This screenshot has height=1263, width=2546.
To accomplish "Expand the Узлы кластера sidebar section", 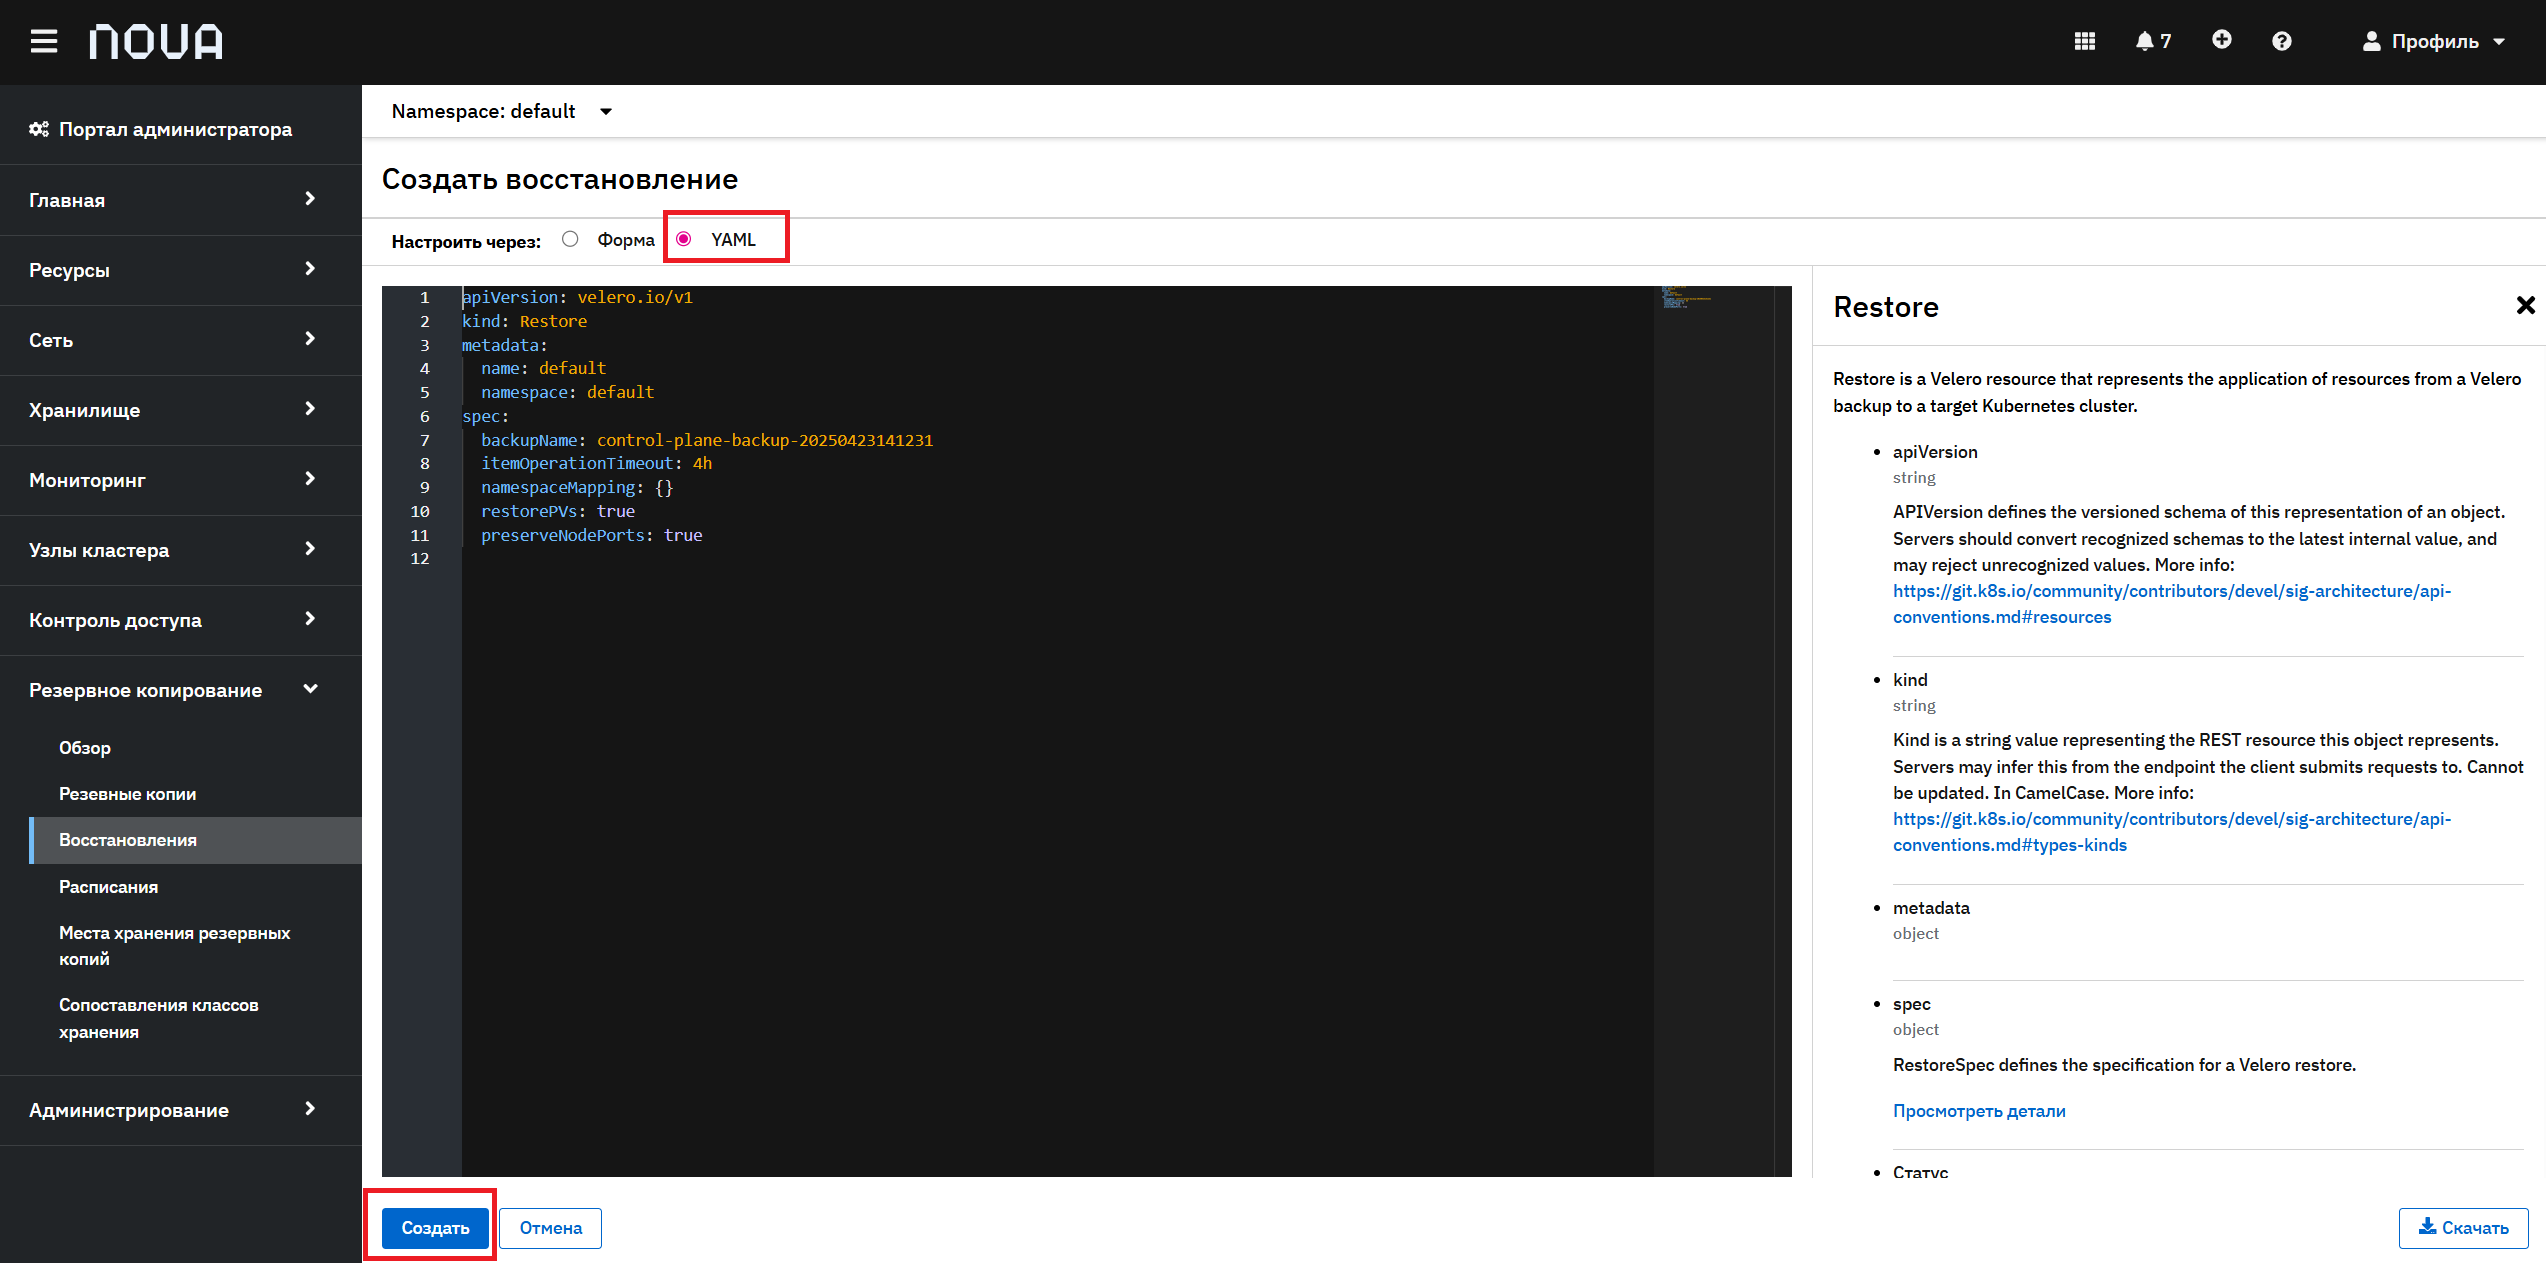I will tap(180, 550).
